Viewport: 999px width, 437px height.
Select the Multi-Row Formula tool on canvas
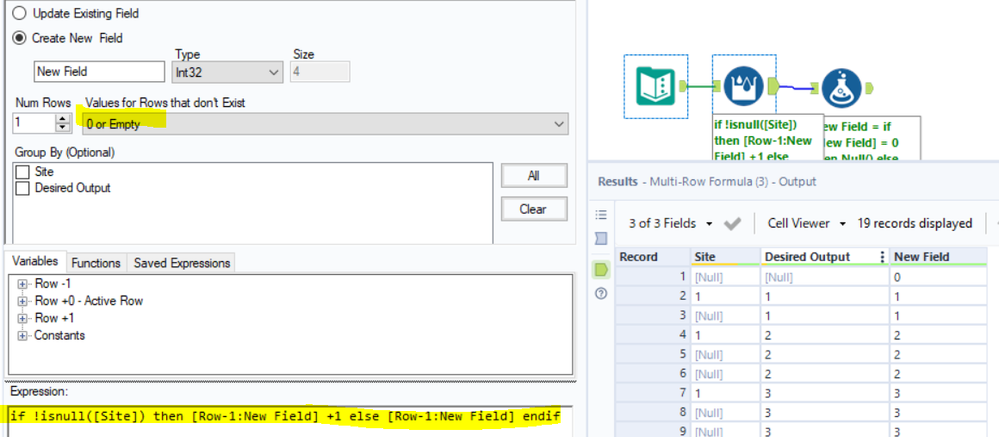(x=744, y=87)
